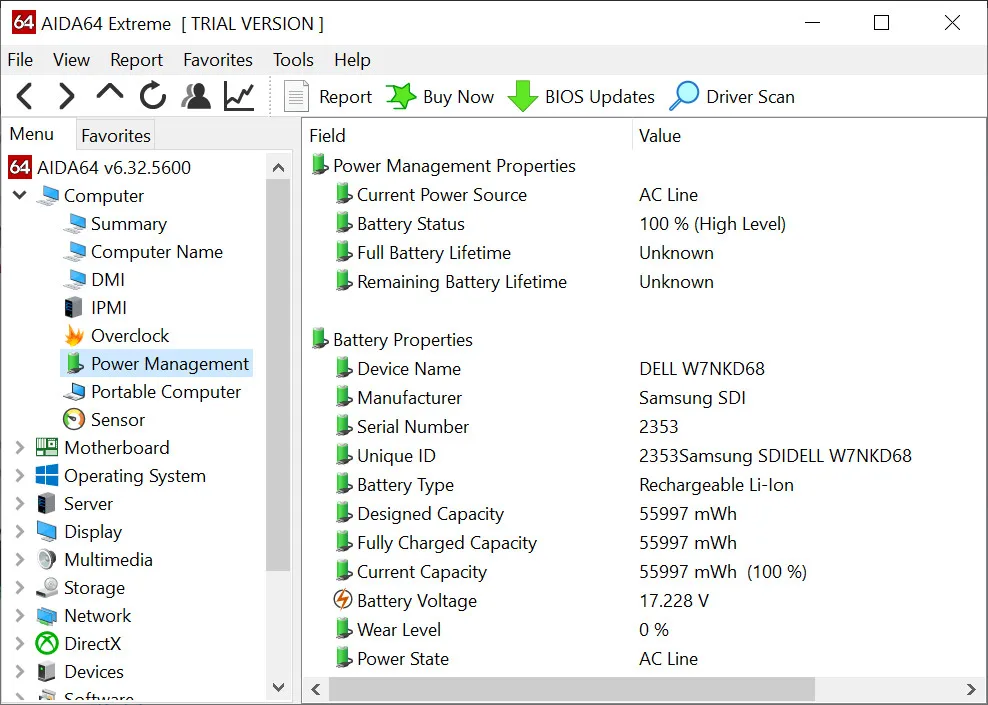Screen dimensions: 988x705
Task: Click the horizontal scrollbar left arrow
Action: click(x=316, y=689)
